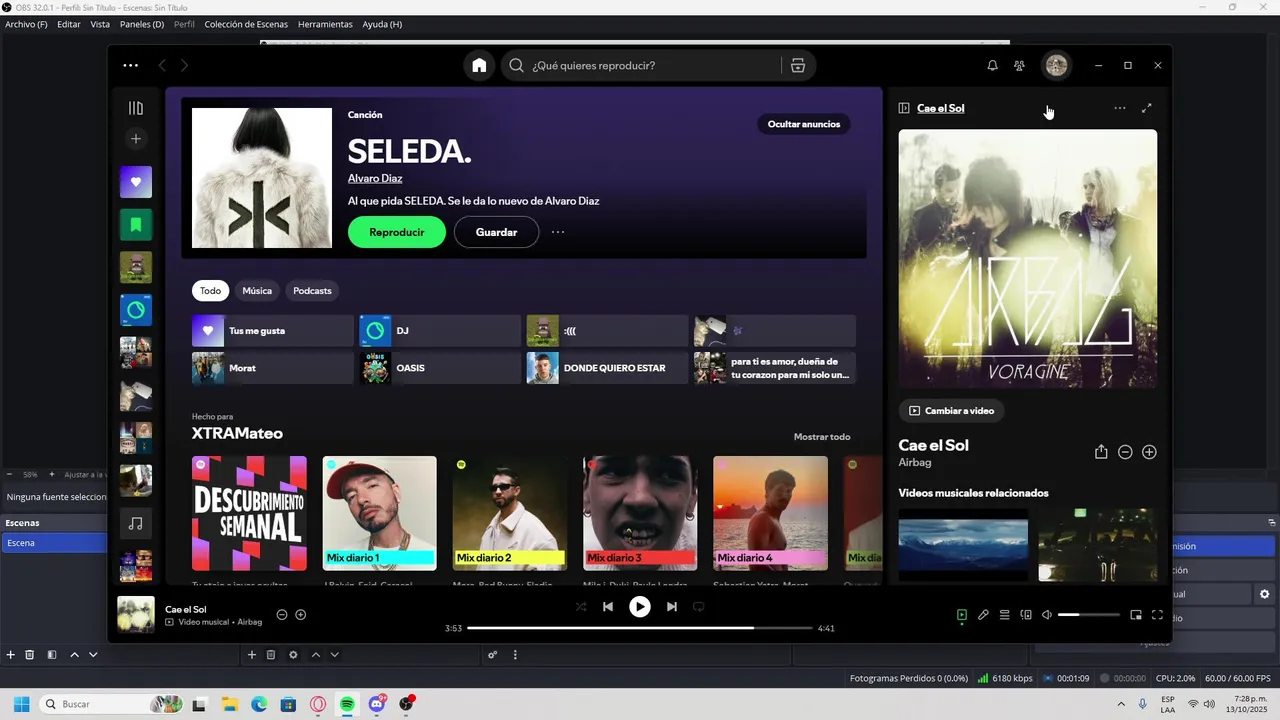Image resolution: width=1280 pixels, height=720 pixels.
Task: Open OBS Herramientas menu
Action: [x=325, y=24]
